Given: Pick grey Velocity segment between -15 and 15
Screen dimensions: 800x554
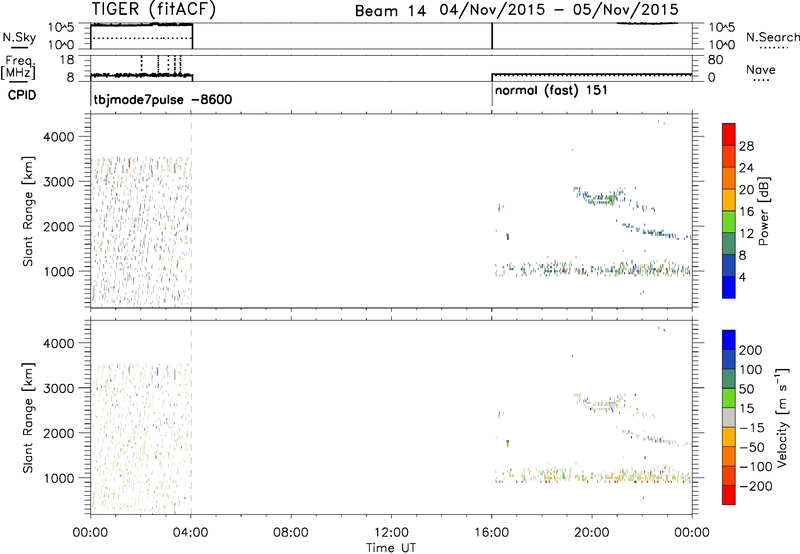Looking at the screenshot, I should (729, 417).
